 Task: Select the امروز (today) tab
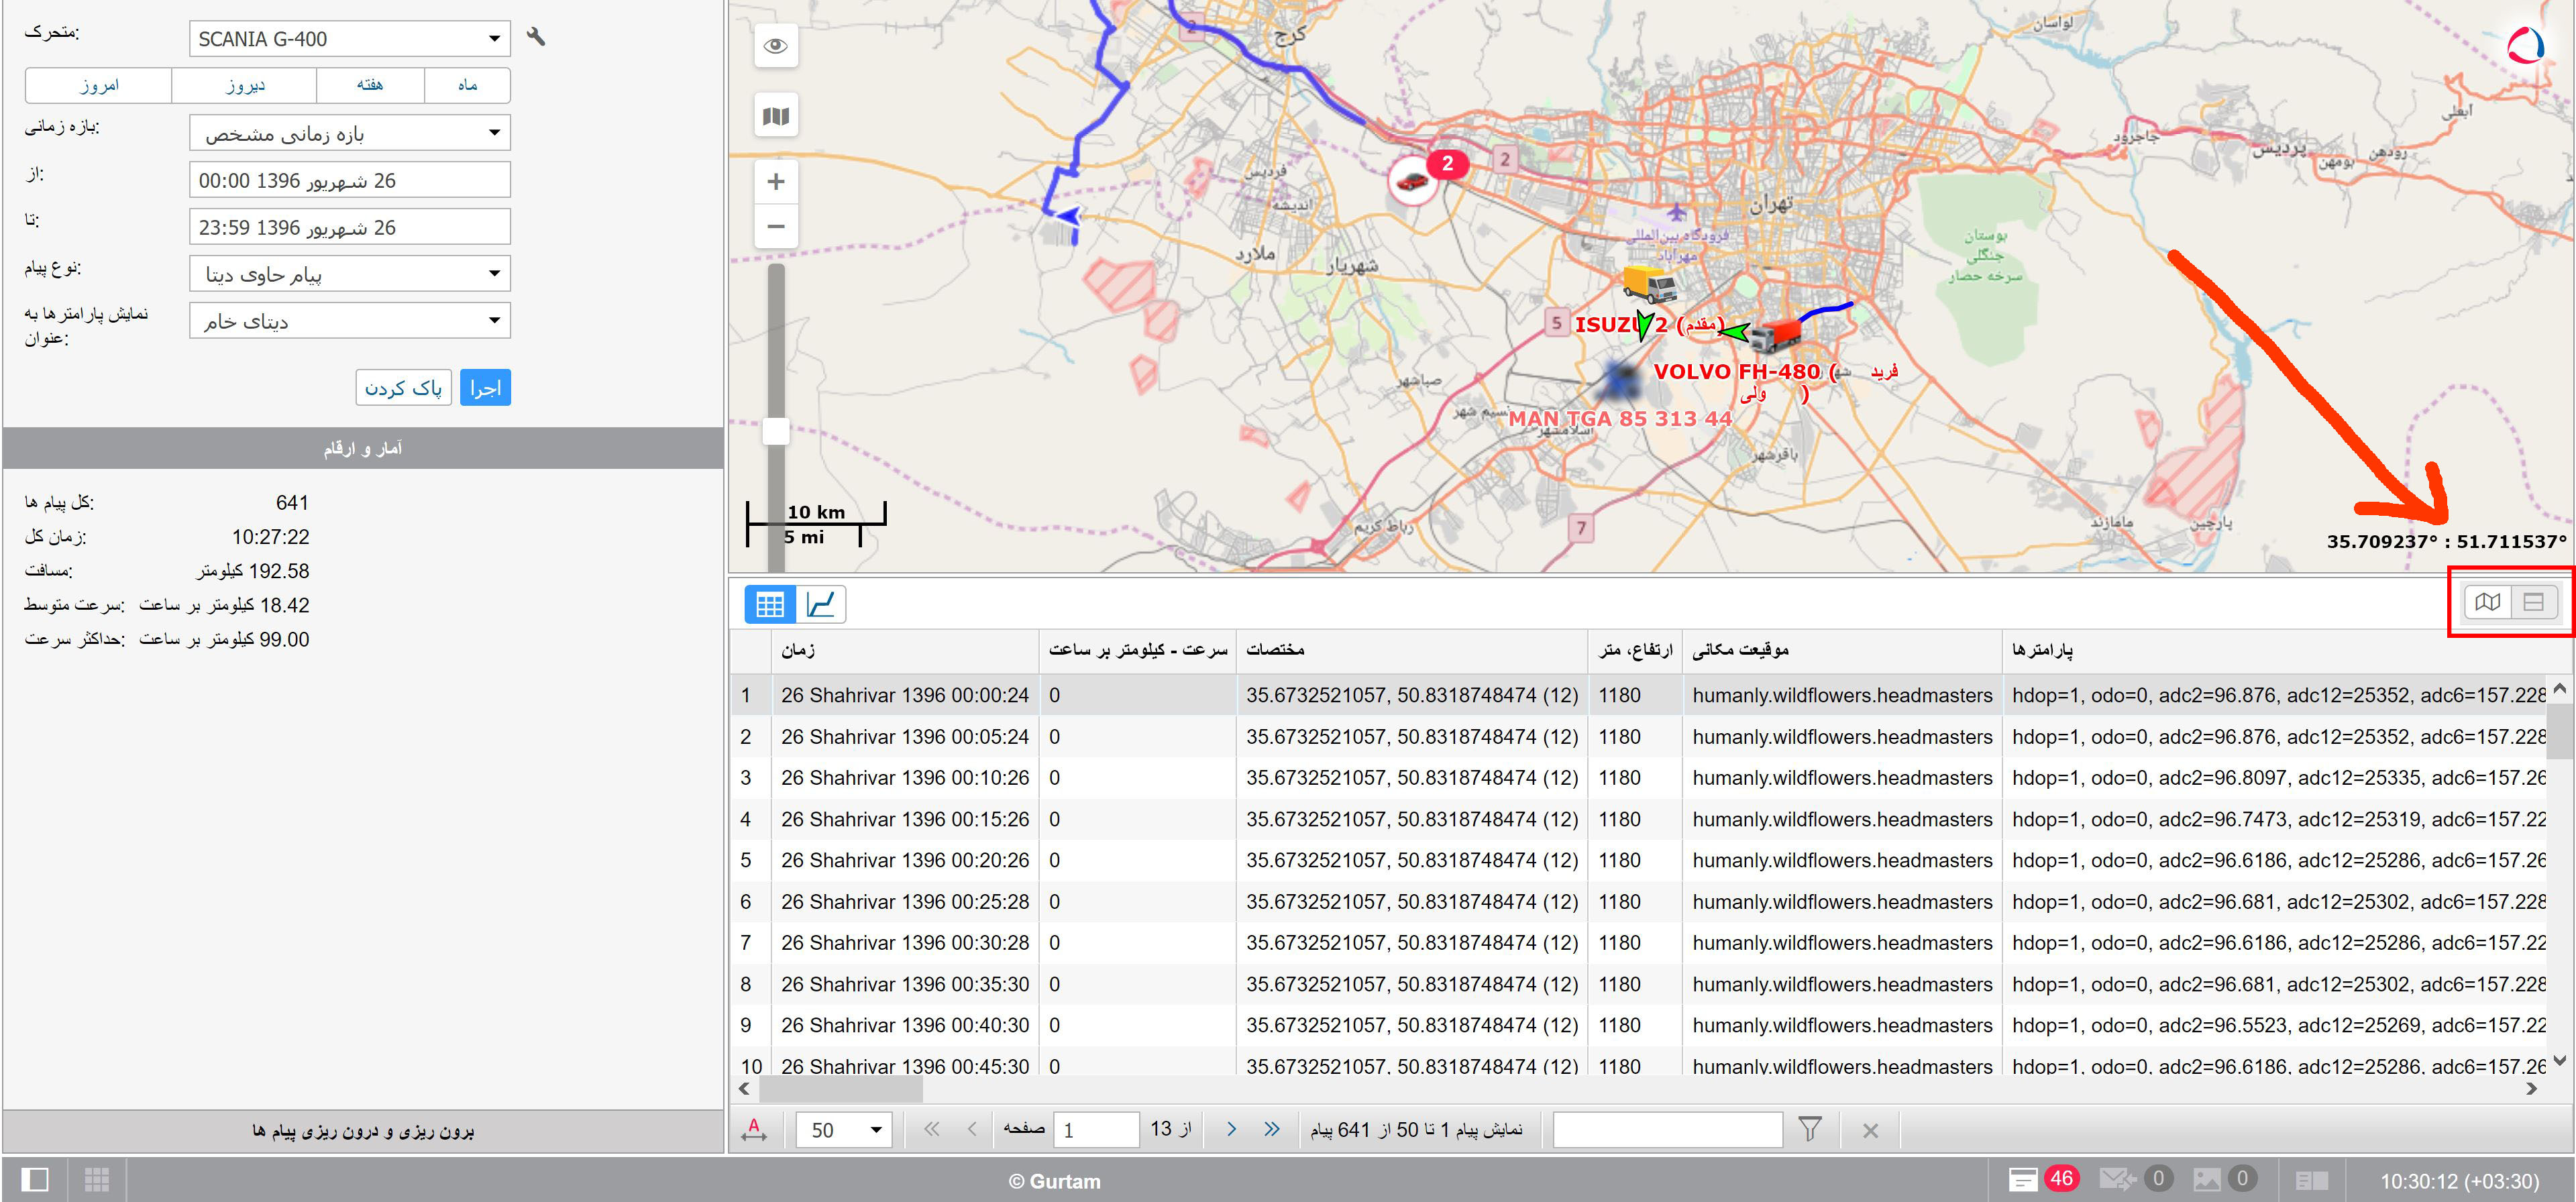click(x=99, y=85)
